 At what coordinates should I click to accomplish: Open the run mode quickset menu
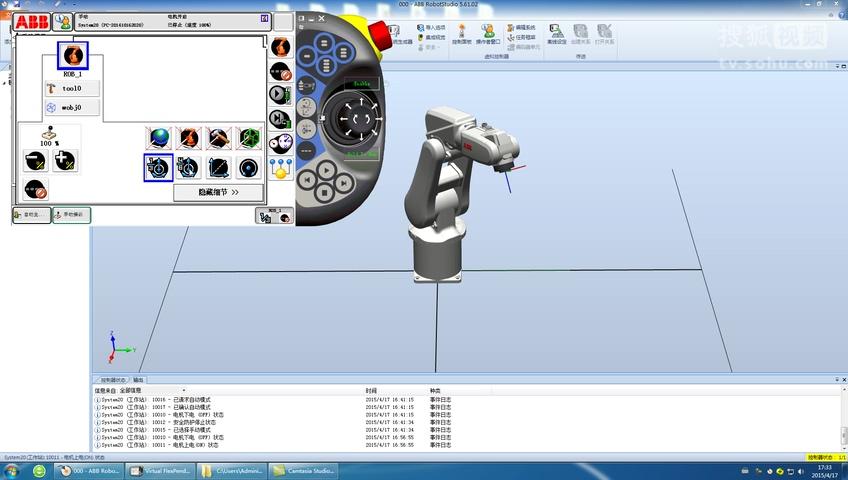[281, 94]
